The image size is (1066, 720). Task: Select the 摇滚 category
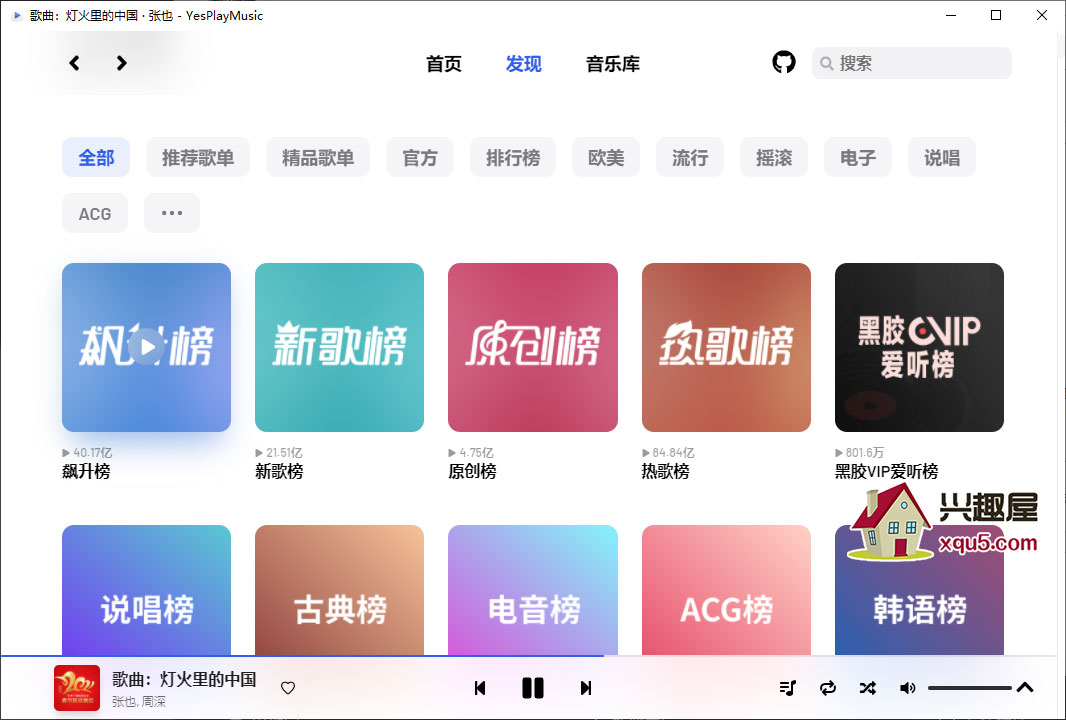tap(774, 157)
